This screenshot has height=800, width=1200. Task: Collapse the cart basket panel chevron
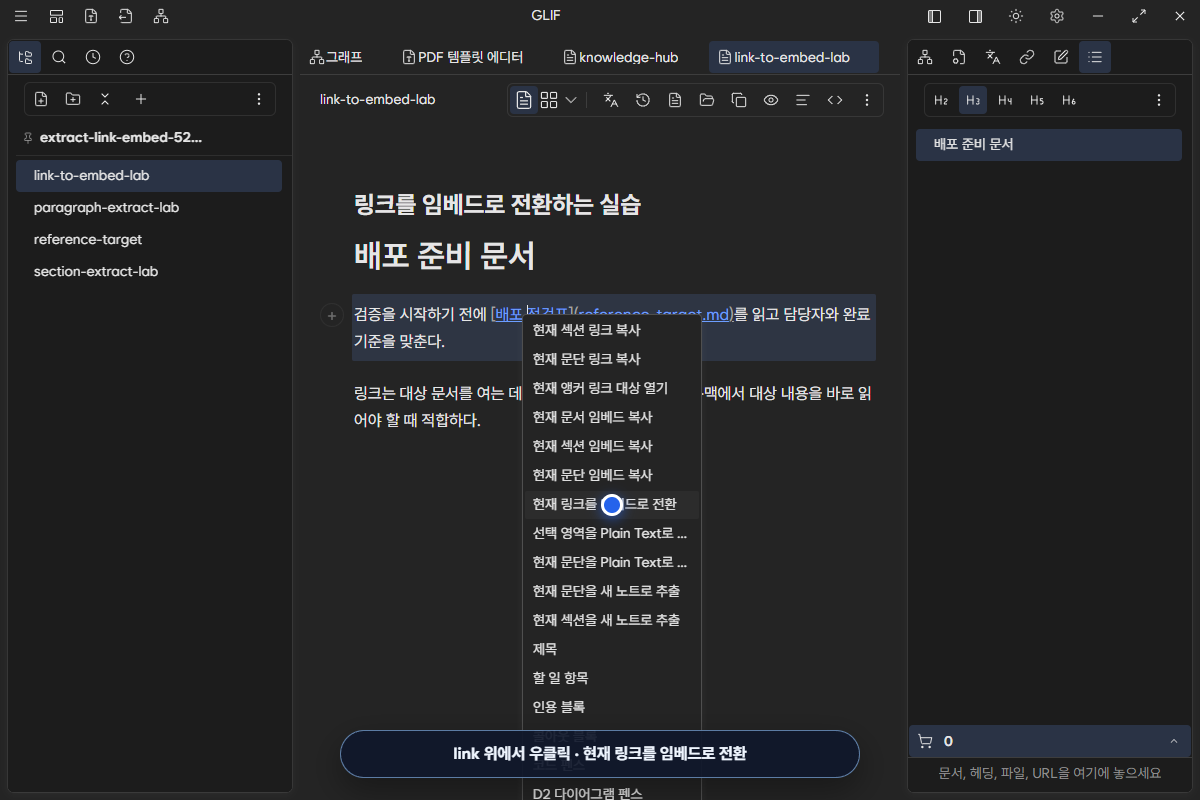[1174, 741]
